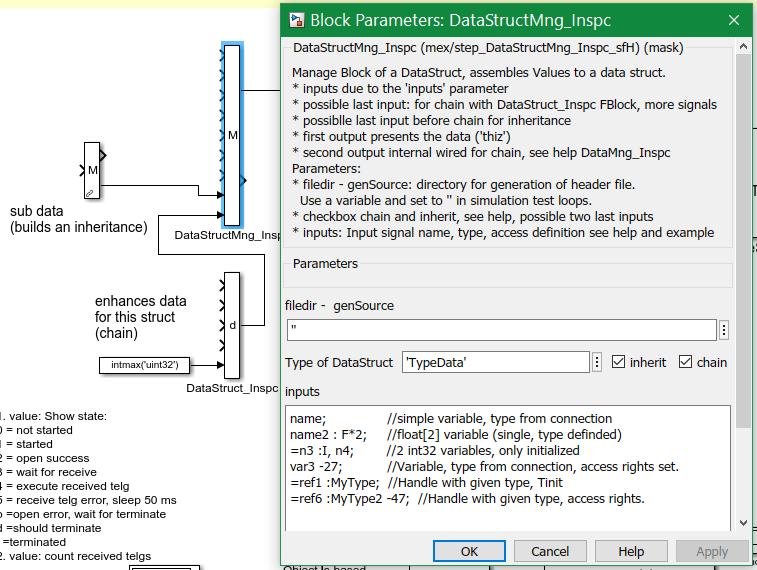Click 'value: count received telgs' text
The height and width of the screenshot is (570, 757).
click(x=80, y=556)
